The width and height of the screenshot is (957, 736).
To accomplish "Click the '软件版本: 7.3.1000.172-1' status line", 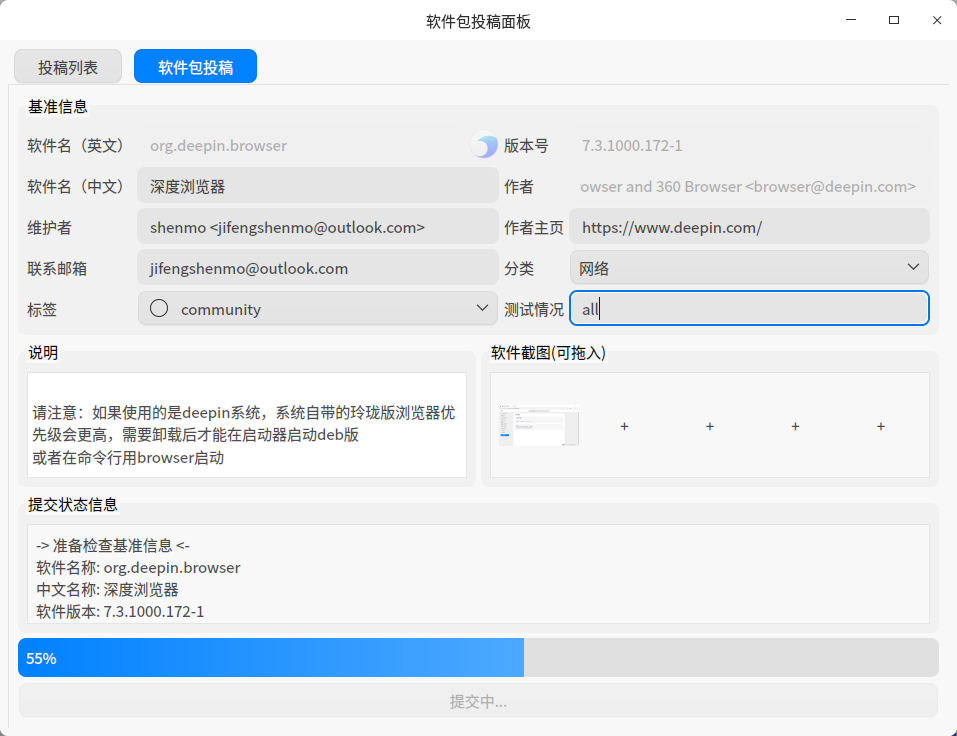I will (120, 612).
